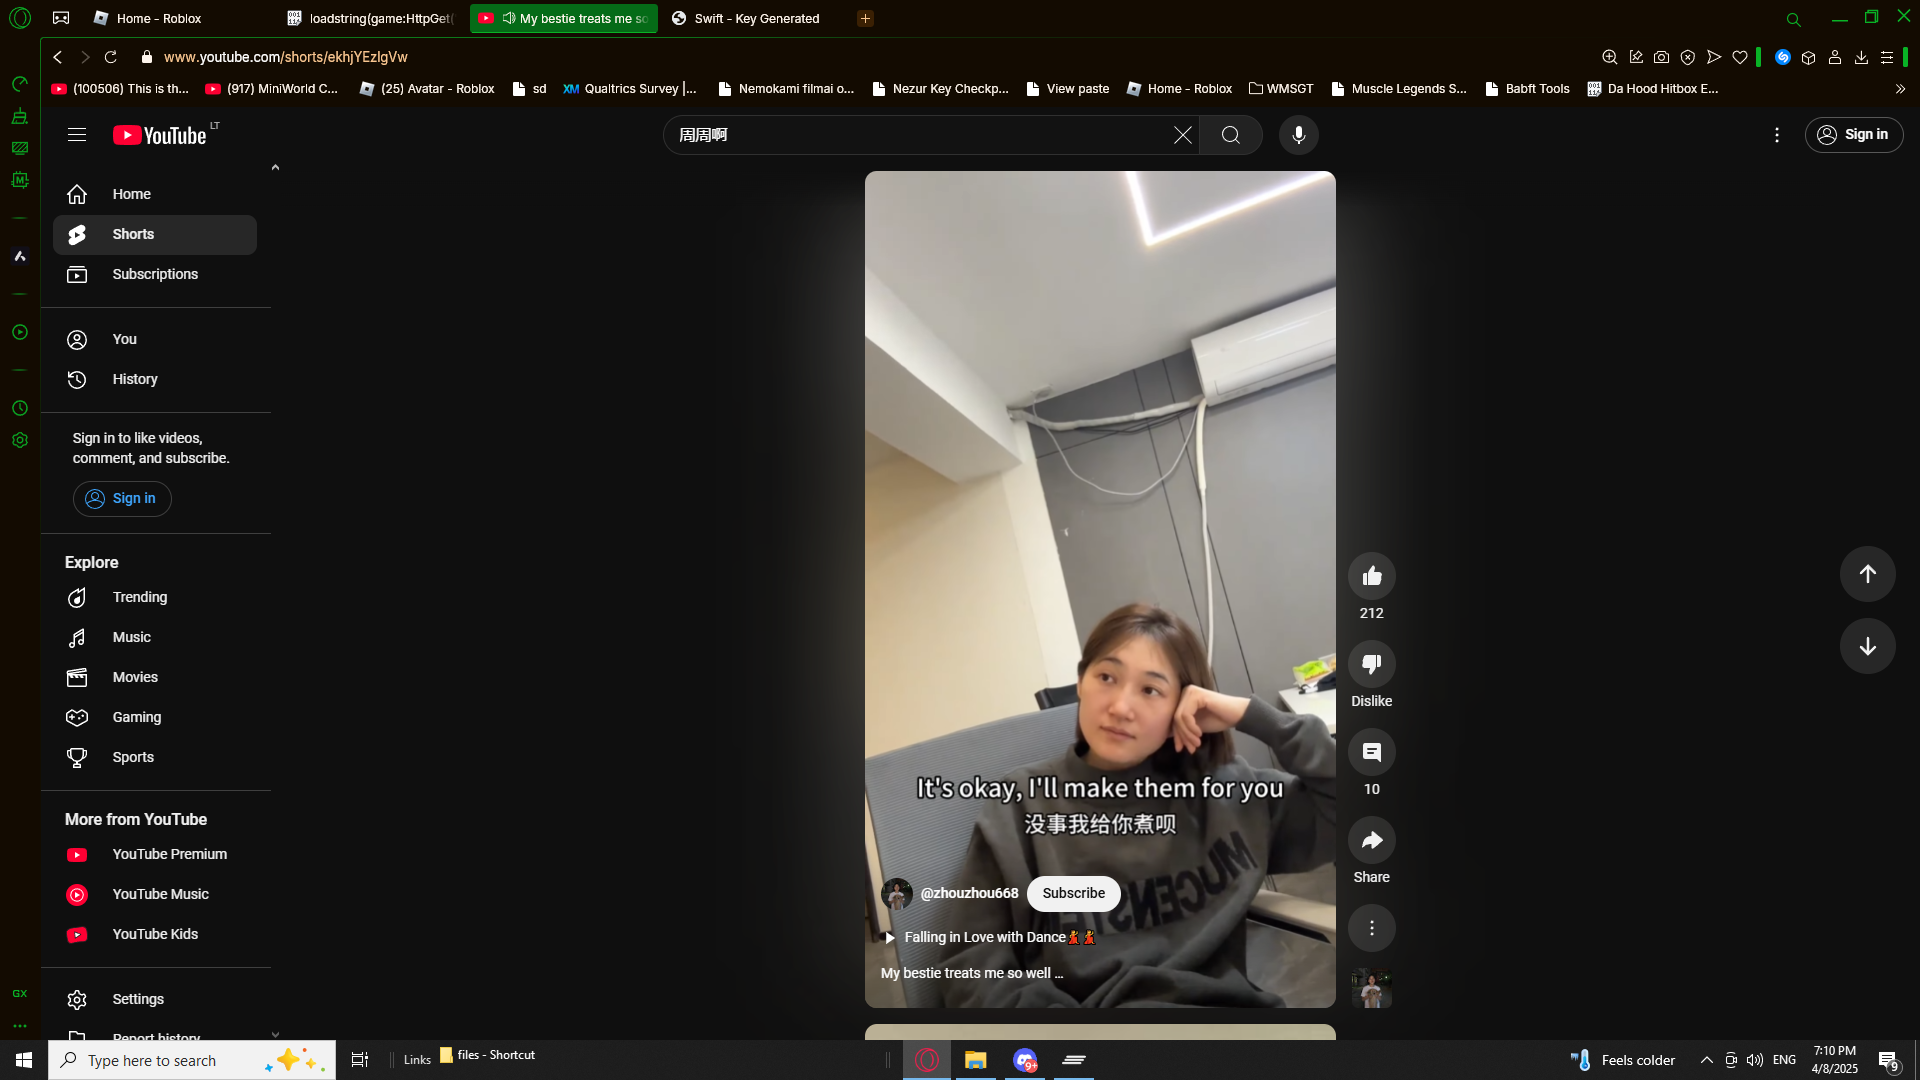Share this short video
The width and height of the screenshot is (1920, 1080).
tap(1371, 840)
